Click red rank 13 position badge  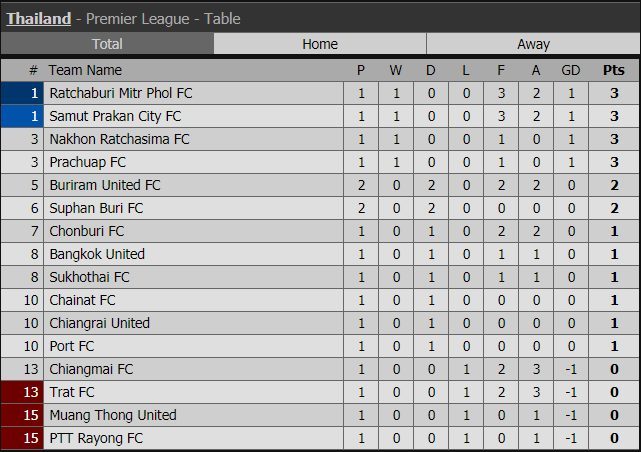point(22,392)
